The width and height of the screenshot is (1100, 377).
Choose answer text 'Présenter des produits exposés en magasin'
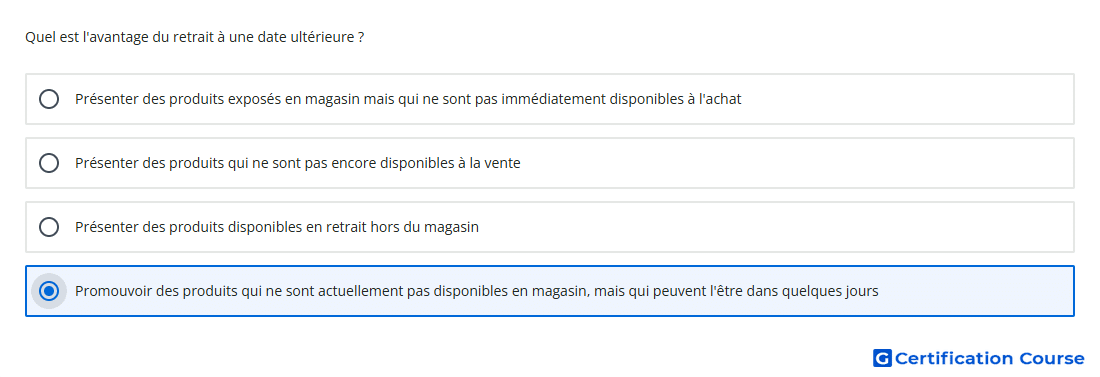click(217, 99)
